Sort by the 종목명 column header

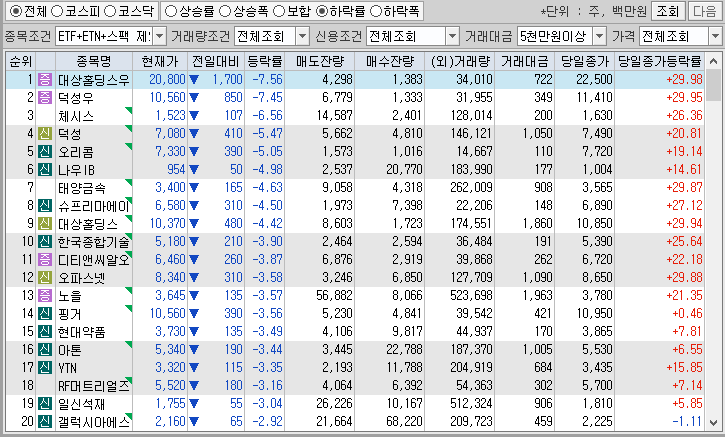[x=94, y=61]
